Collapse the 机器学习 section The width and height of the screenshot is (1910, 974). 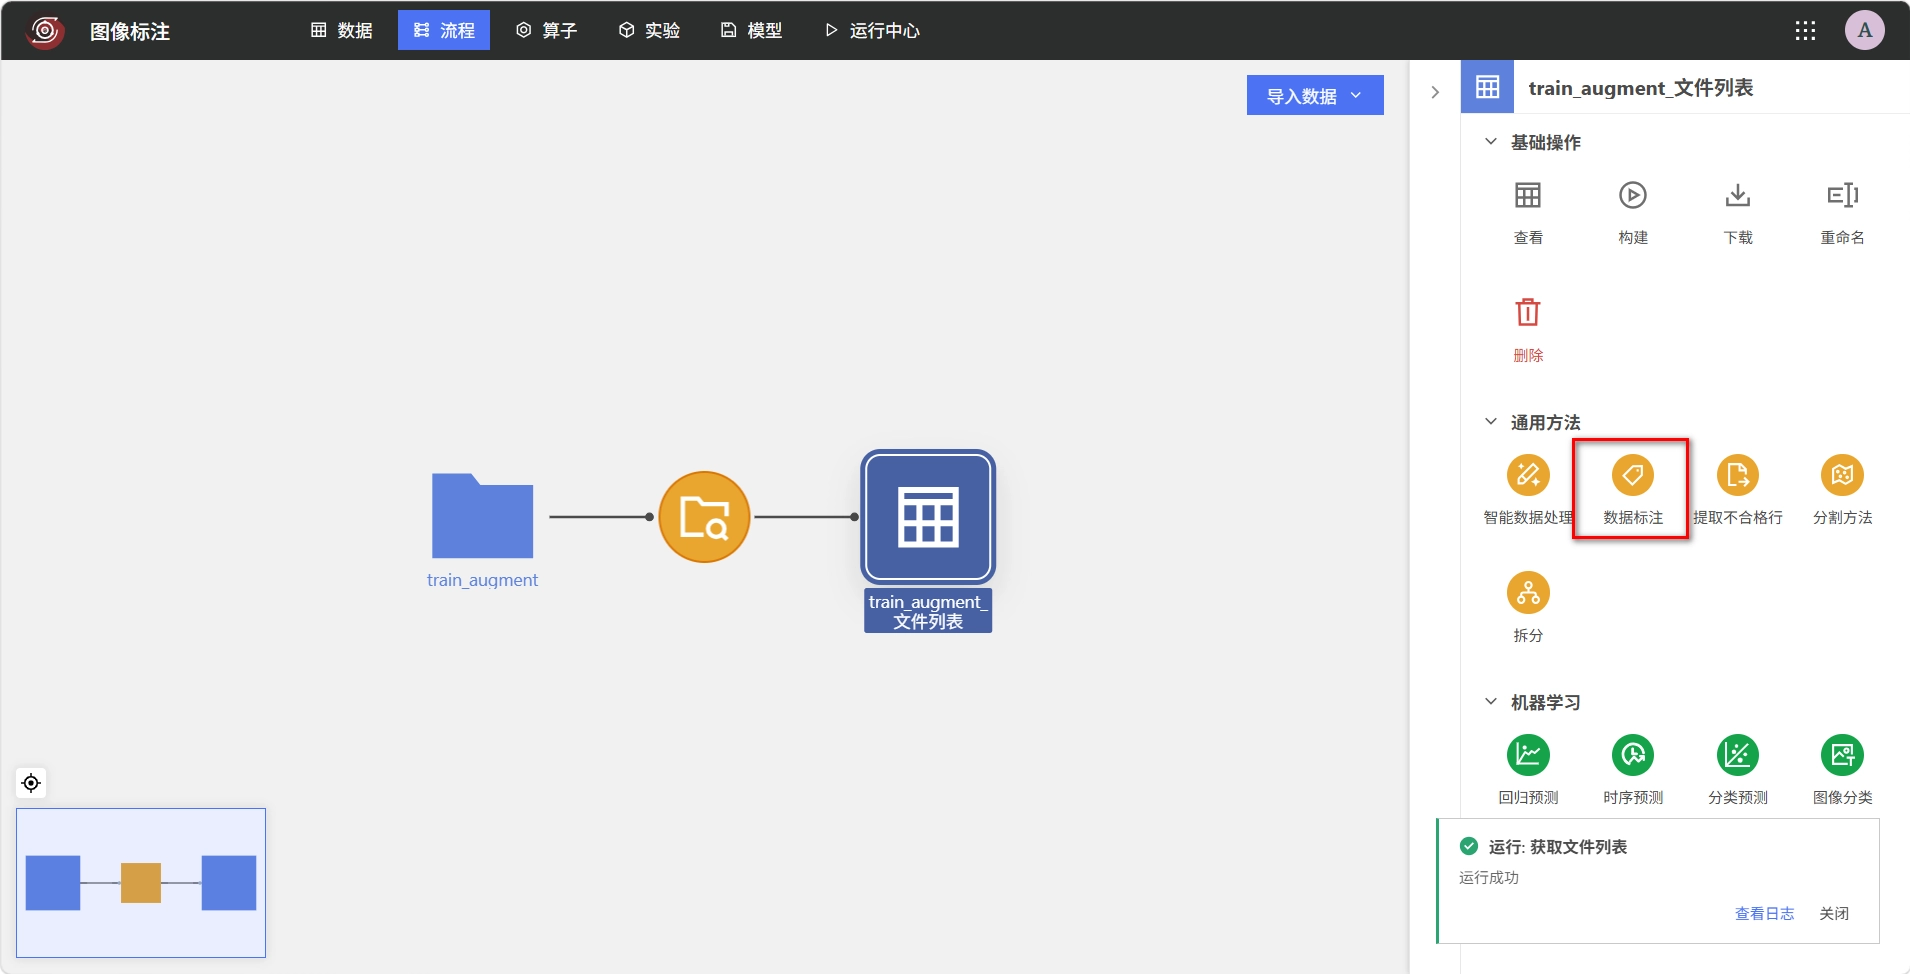point(1490,702)
